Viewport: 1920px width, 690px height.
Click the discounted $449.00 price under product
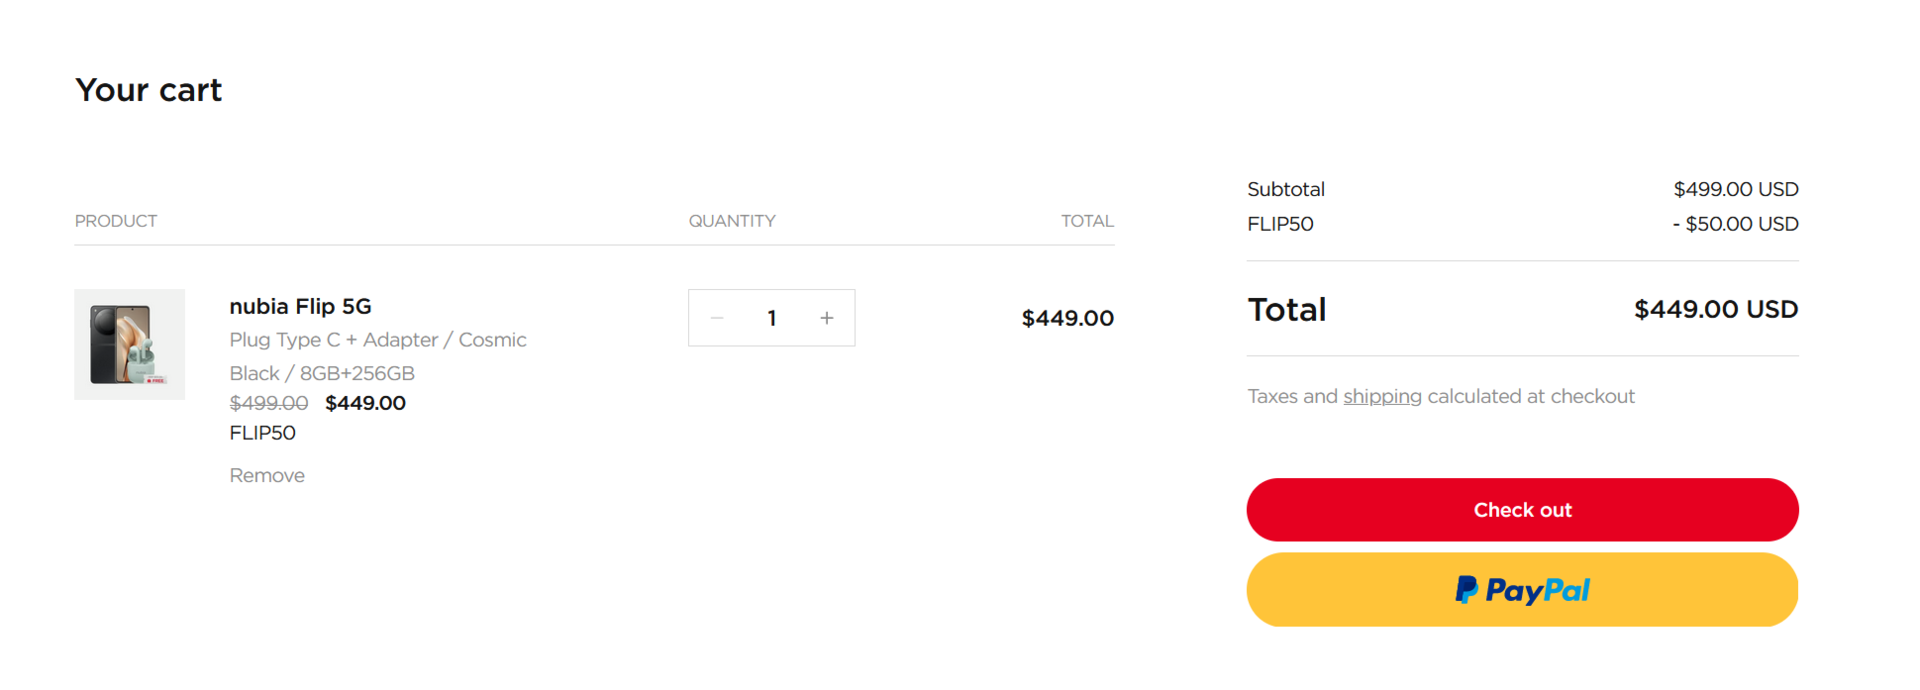pyautogui.click(x=365, y=403)
